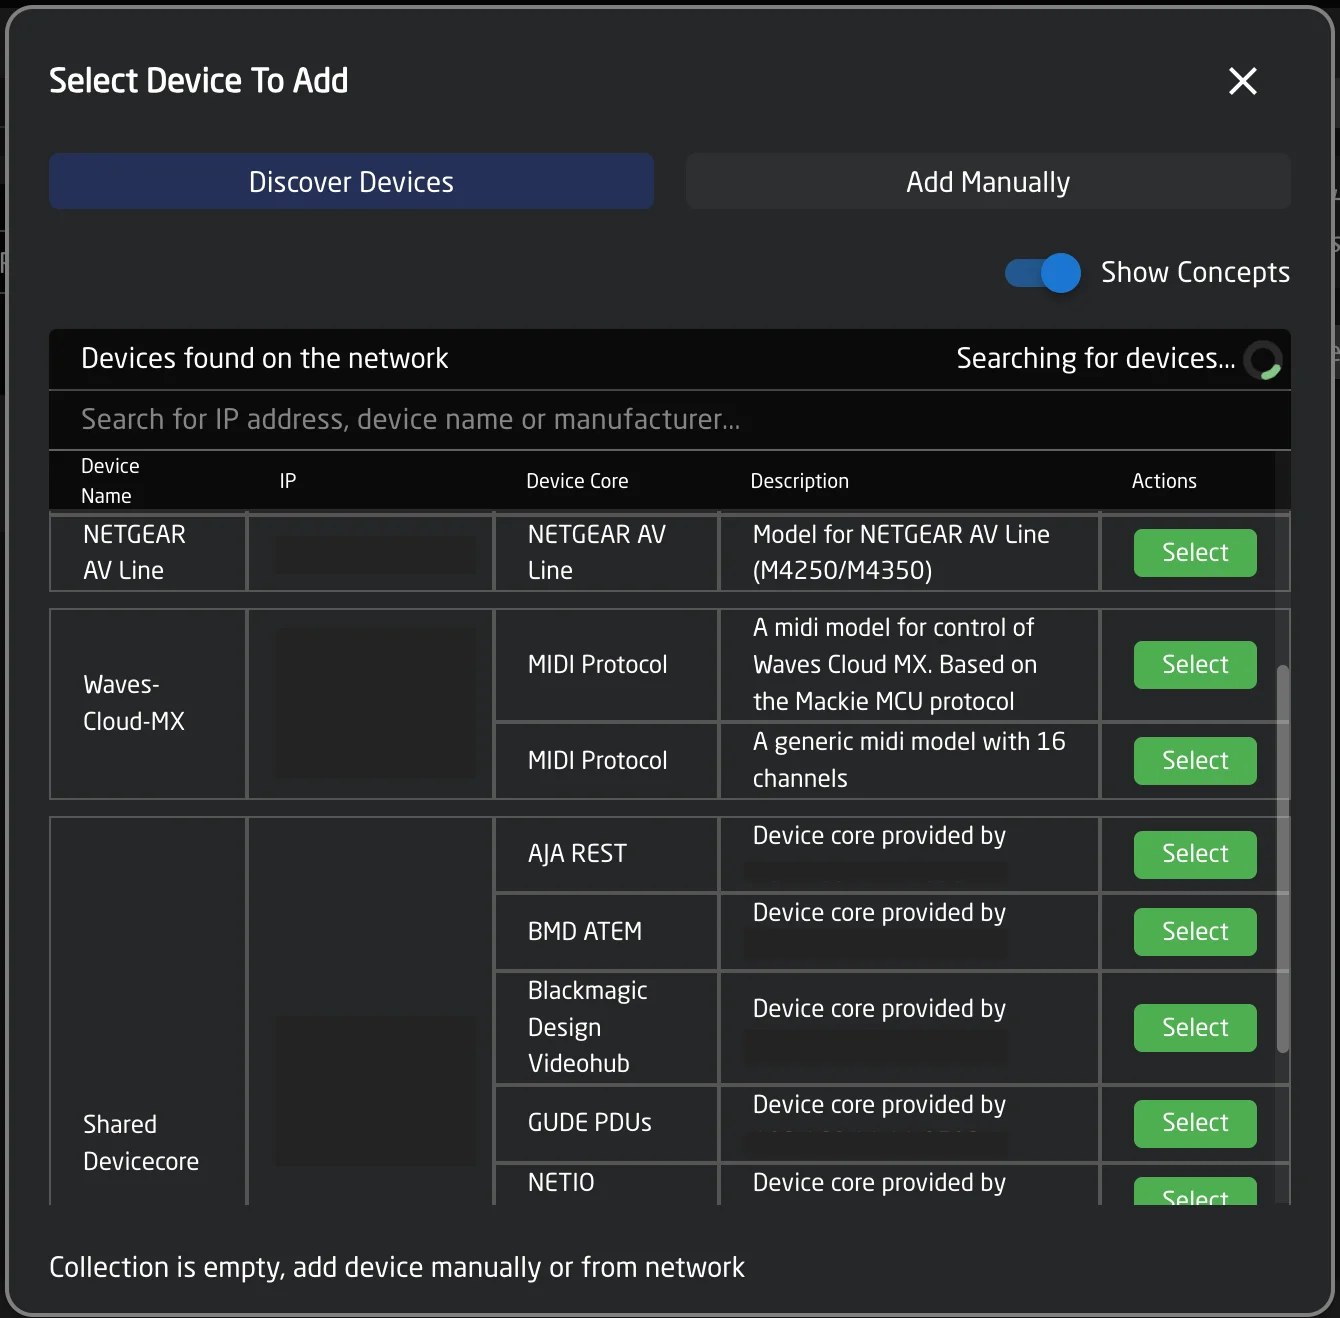Click the device list vertical scrollbar
Image resolution: width=1340 pixels, height=1318 pixels.
1283,858
